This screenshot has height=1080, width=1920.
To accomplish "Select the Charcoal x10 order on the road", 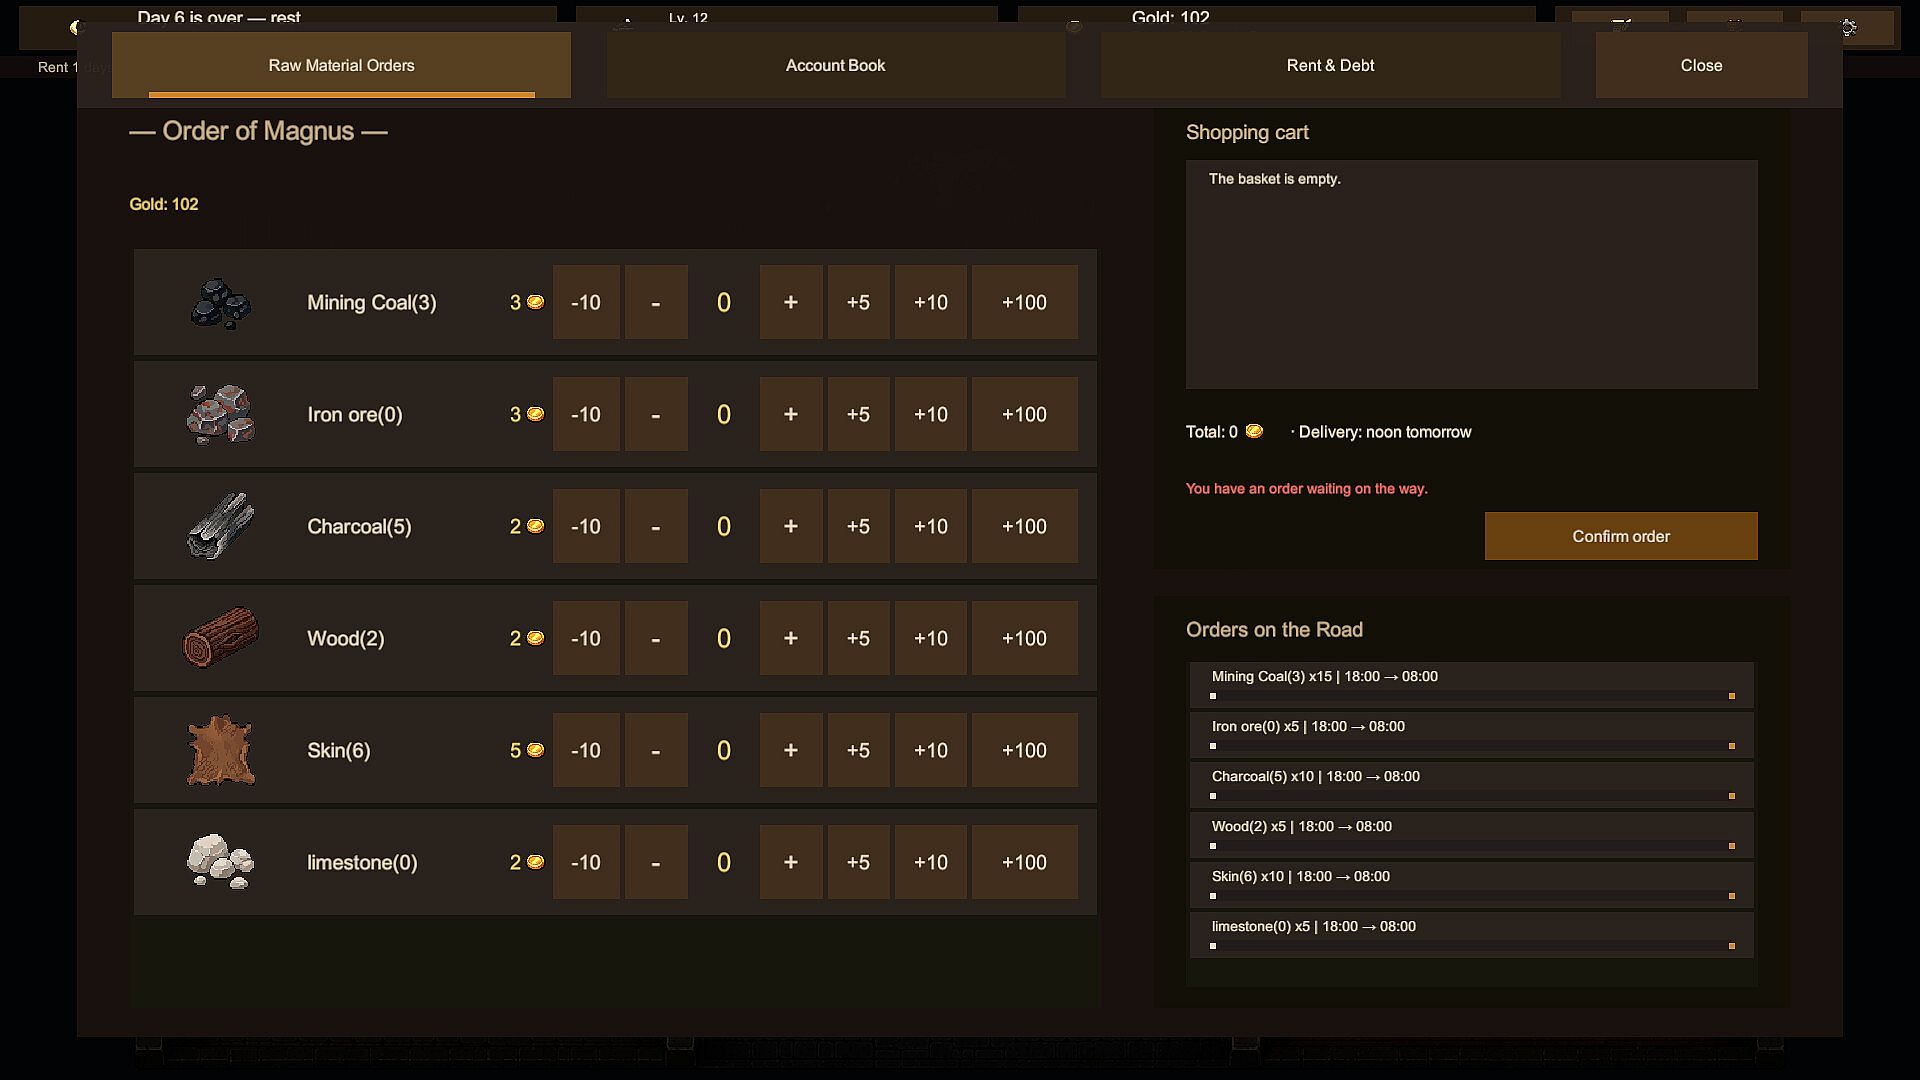I will tap(1472, 785).
